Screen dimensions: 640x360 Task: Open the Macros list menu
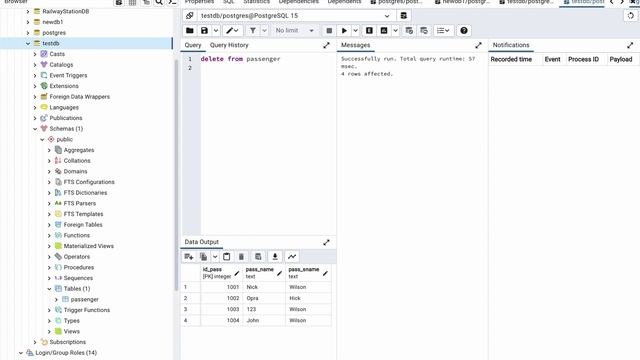click(x=443, y=31)
